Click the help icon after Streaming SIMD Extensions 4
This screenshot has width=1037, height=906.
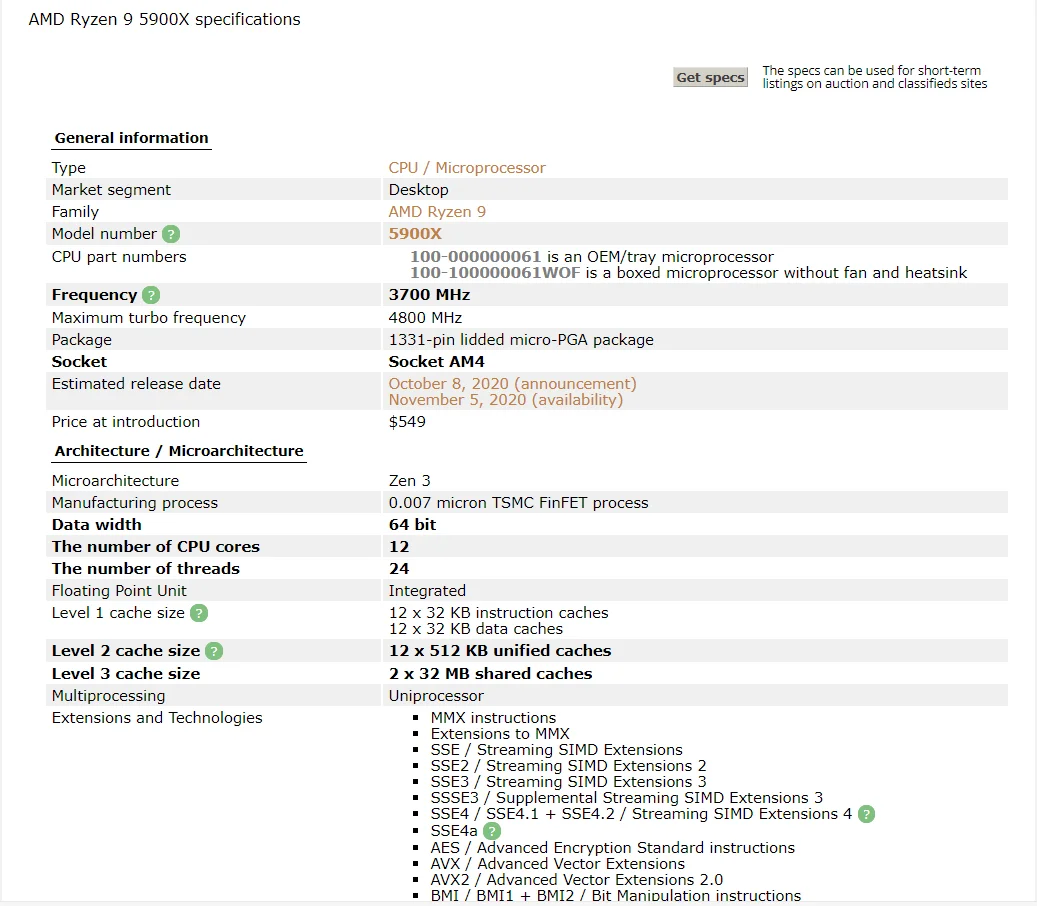tap(866, 814)
